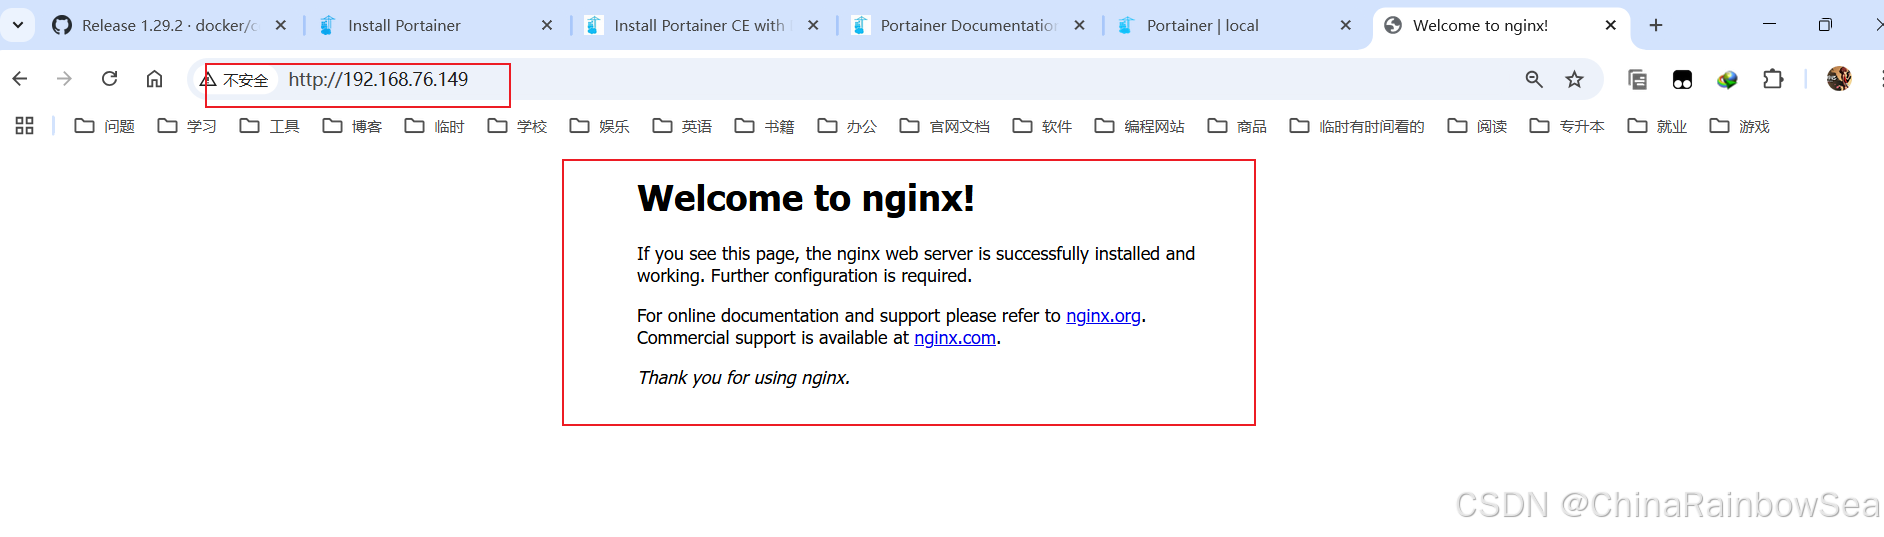Click the Thank you for using nginx text

pyautogui.click(x=744, y=378)
